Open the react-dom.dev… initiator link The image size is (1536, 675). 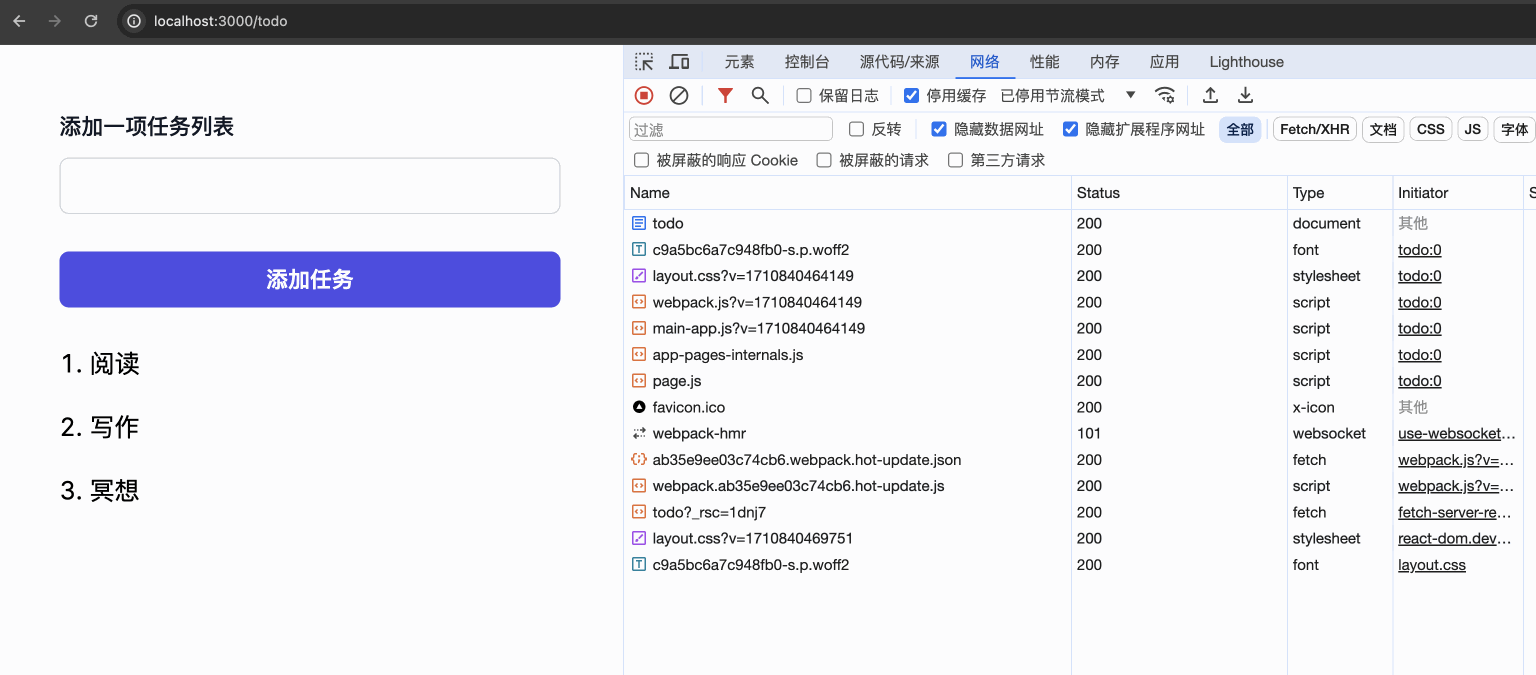click(x=1455, y=539)
